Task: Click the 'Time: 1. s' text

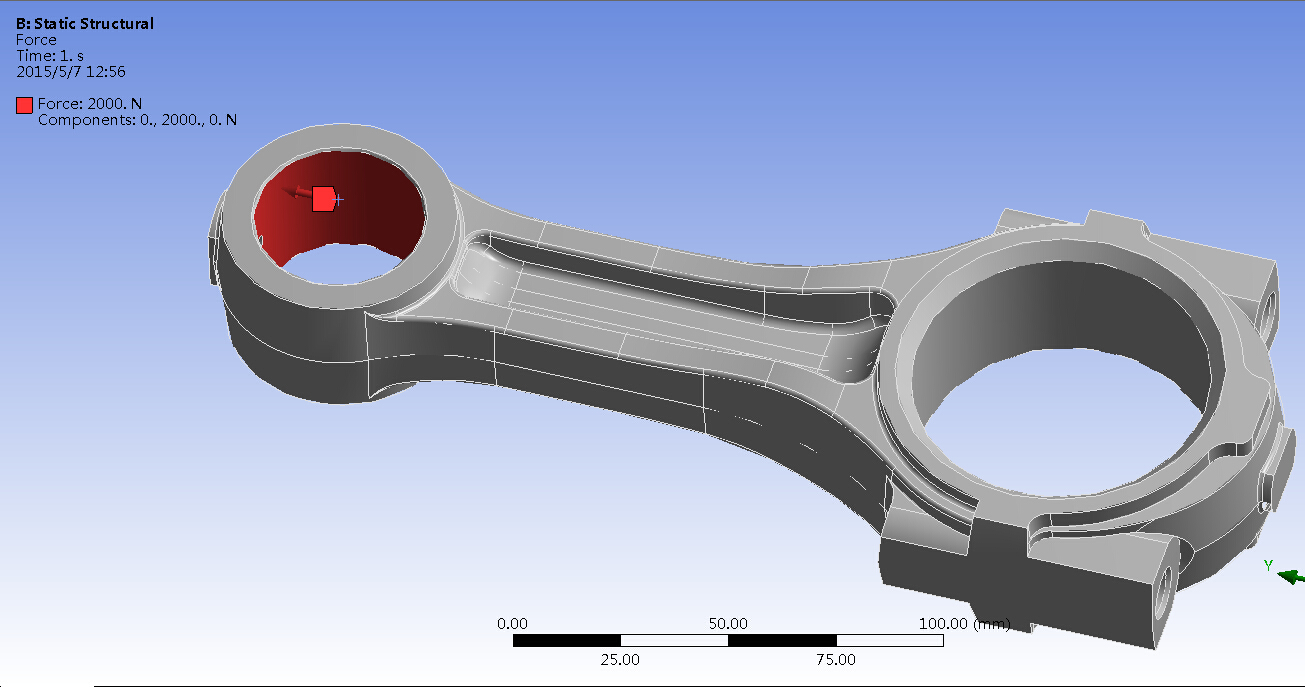Action: (x=51, y=56)
